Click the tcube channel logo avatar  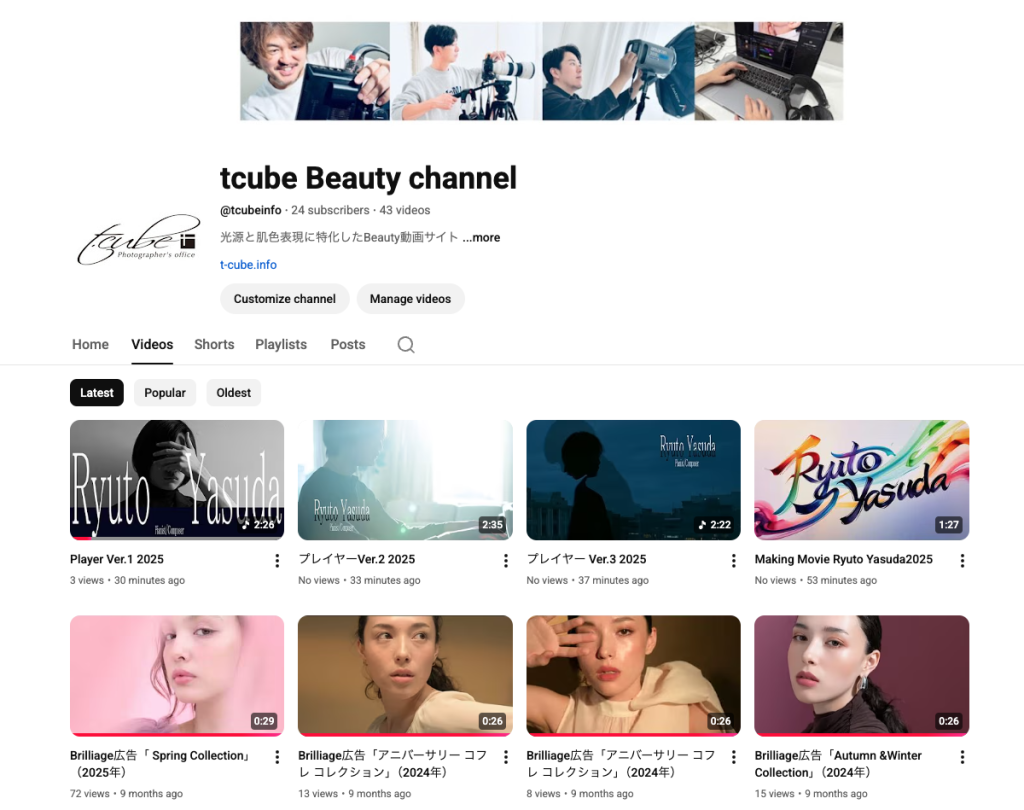click(138, 240)
